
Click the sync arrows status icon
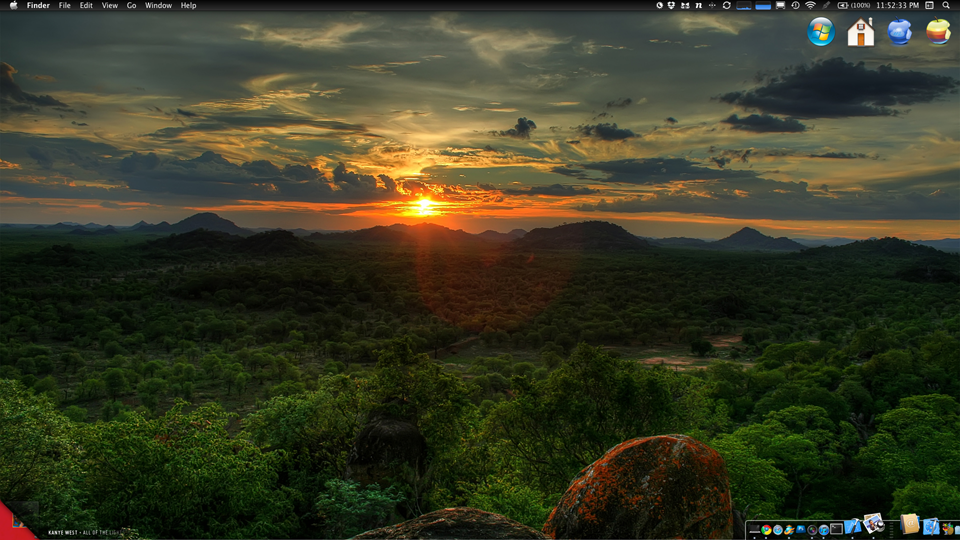pos(727,5)
